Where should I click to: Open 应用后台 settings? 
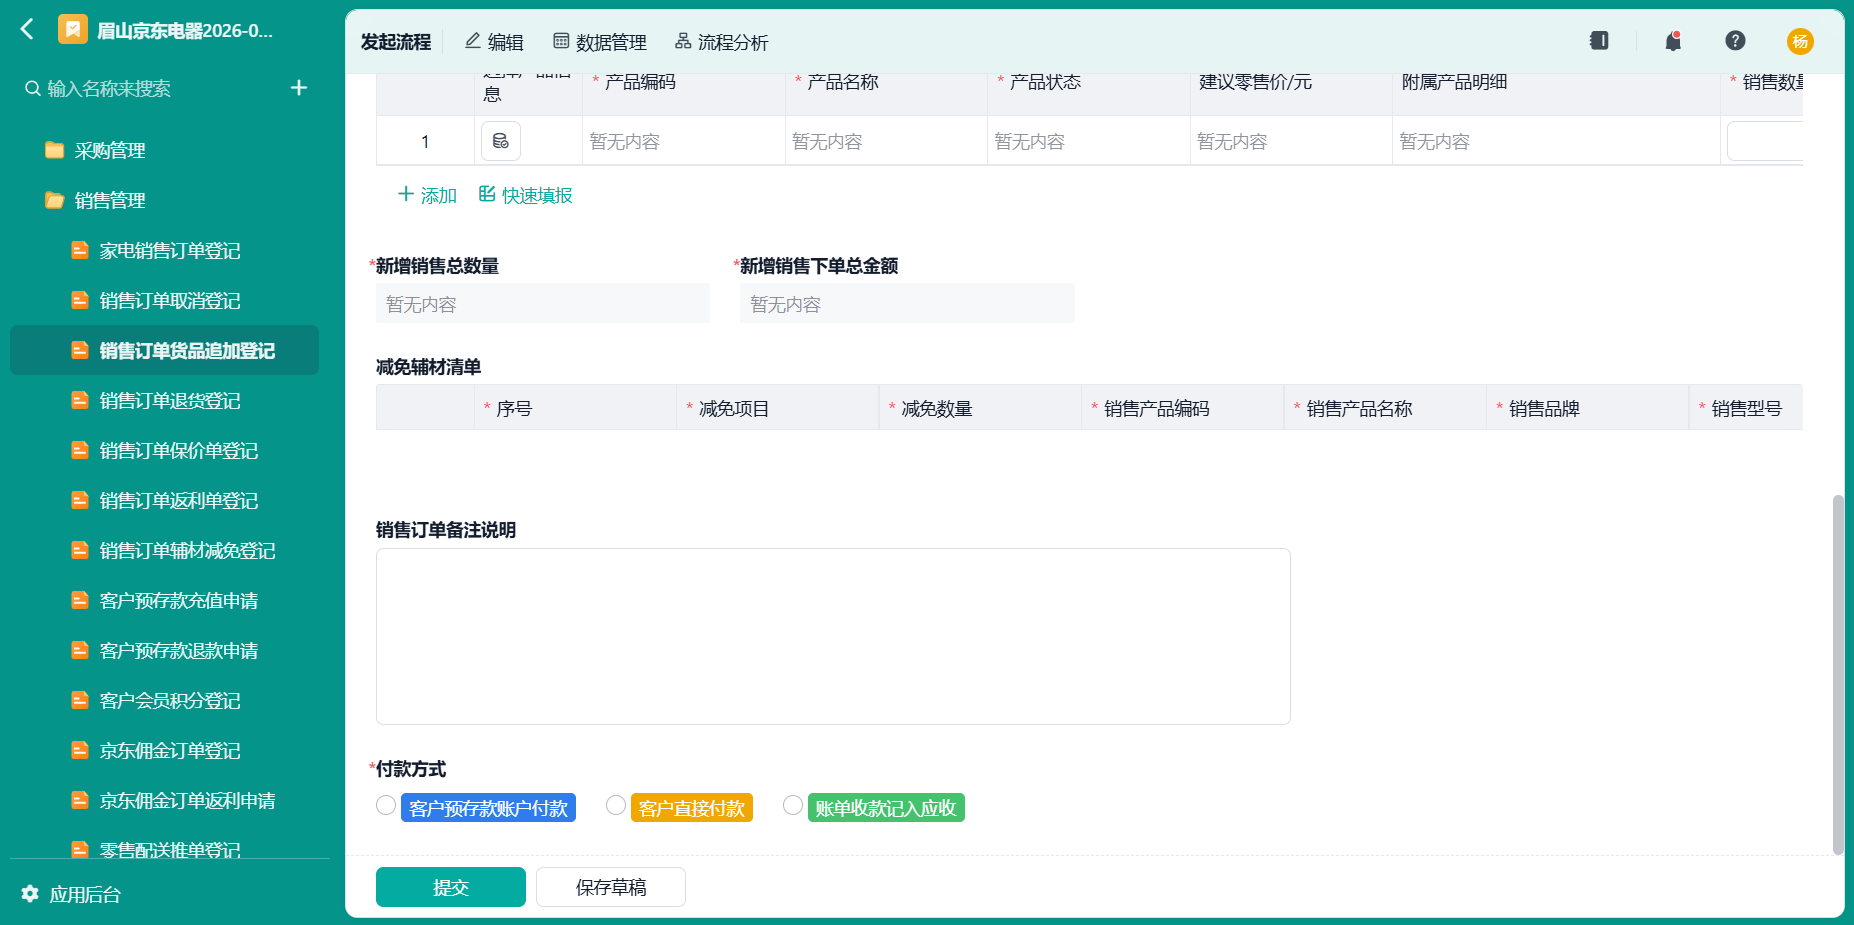[x=71, y=894]
